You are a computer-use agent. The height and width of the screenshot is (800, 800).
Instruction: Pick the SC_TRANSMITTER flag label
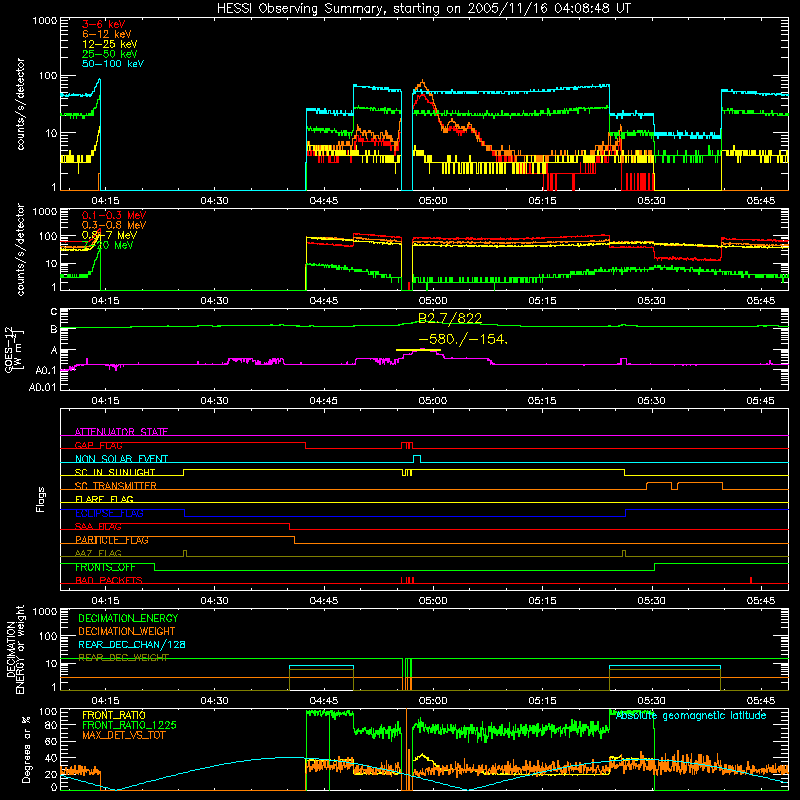point(116,486)
